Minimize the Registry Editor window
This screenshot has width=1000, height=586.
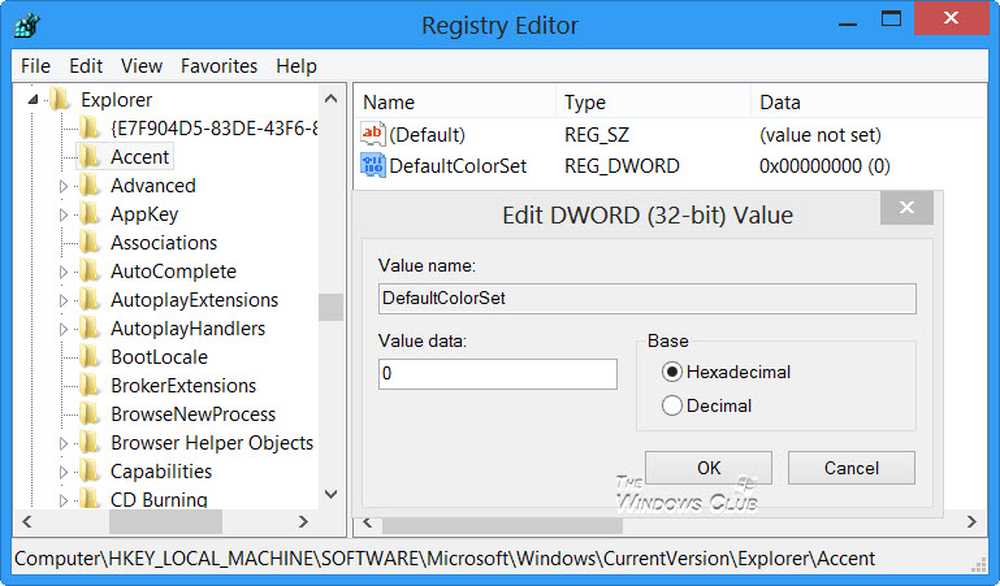[848, 24]
